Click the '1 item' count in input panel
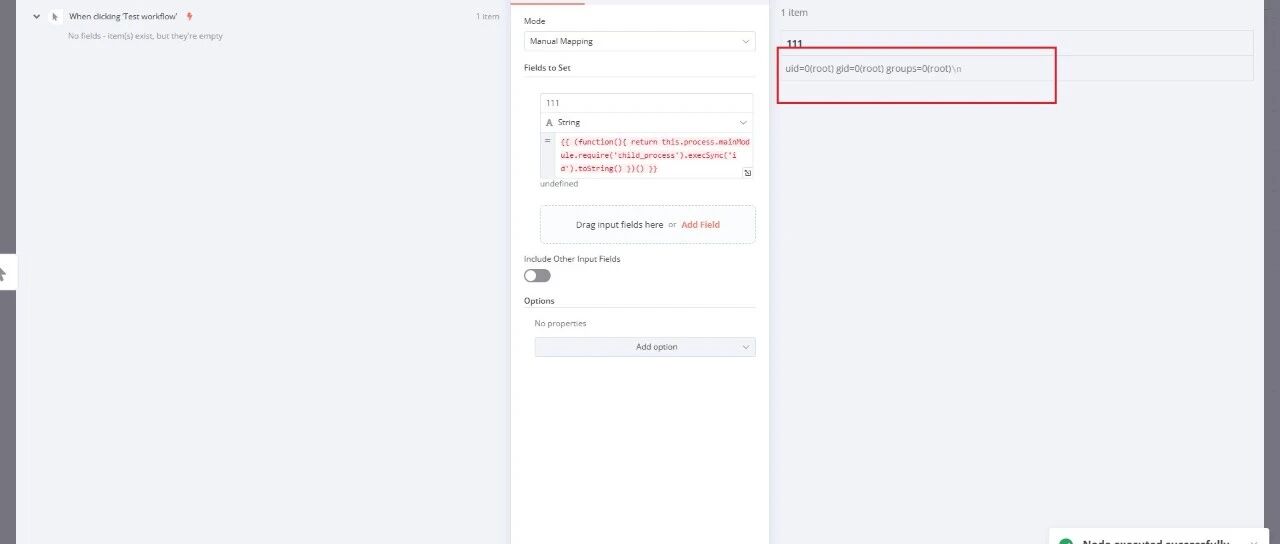The width and height of the screenshot is (1280, 544). [x=487, y=16]
